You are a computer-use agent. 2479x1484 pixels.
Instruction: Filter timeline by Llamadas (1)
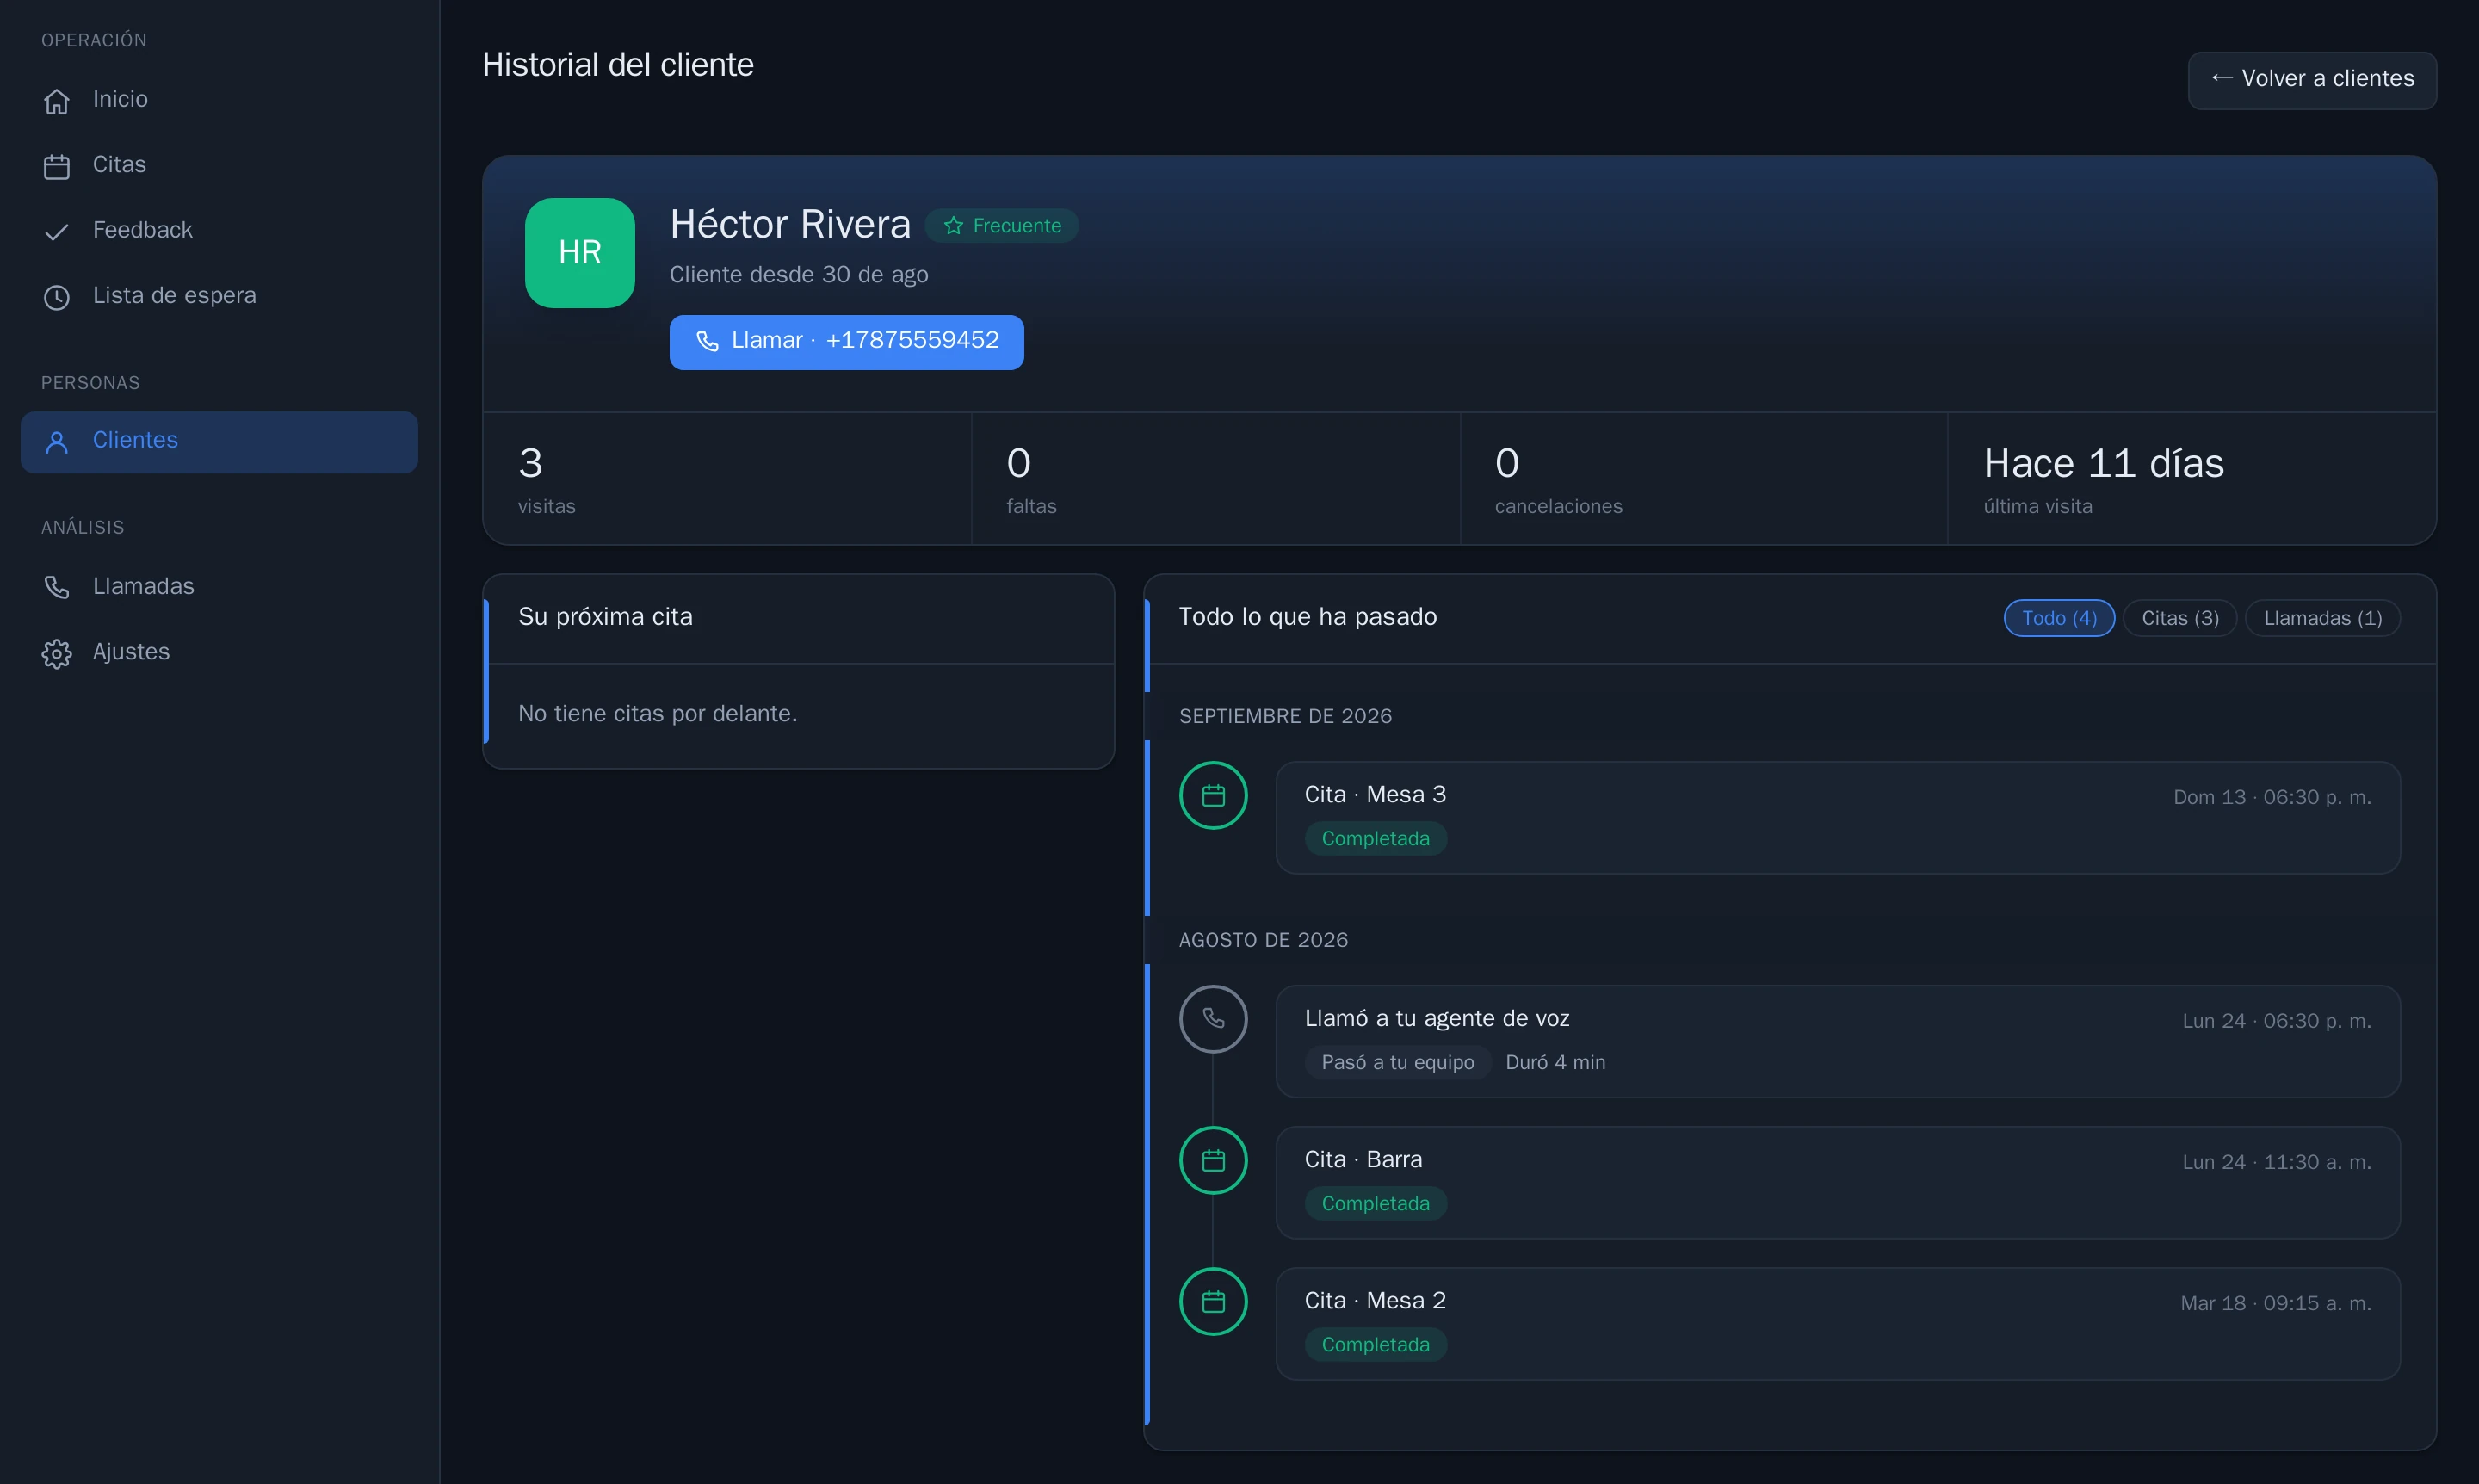(x=2322, y=618)
